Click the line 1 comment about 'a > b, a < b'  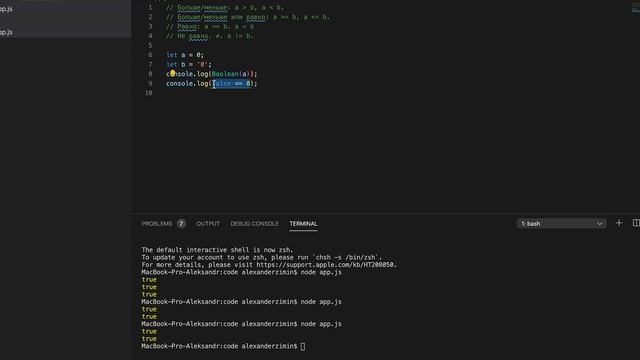(224, 7)
